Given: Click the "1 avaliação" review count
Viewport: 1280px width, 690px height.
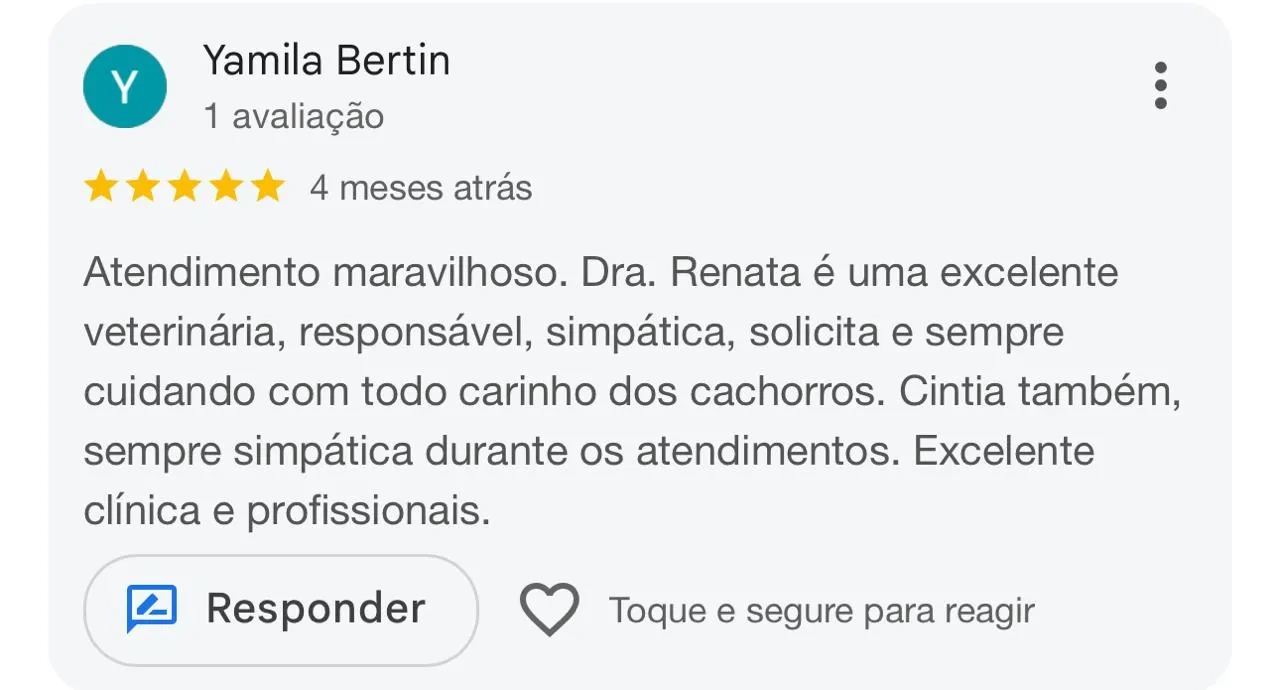Looking at the screenshot, I should 293,116.
